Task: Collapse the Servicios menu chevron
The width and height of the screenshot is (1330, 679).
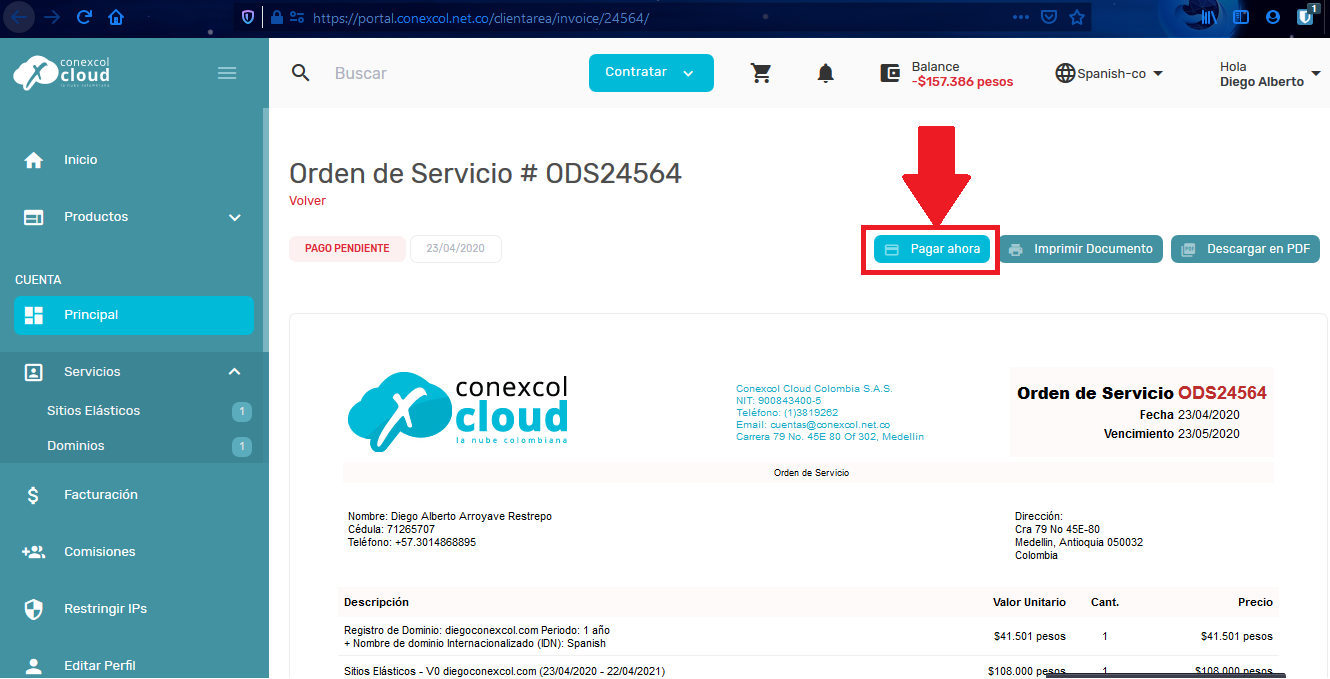Action: coord(234,372)
